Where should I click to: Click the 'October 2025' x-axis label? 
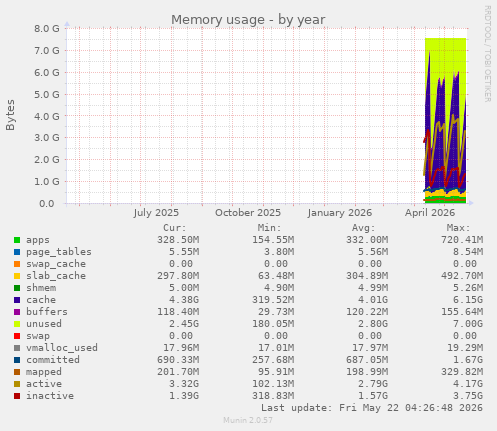248,213
